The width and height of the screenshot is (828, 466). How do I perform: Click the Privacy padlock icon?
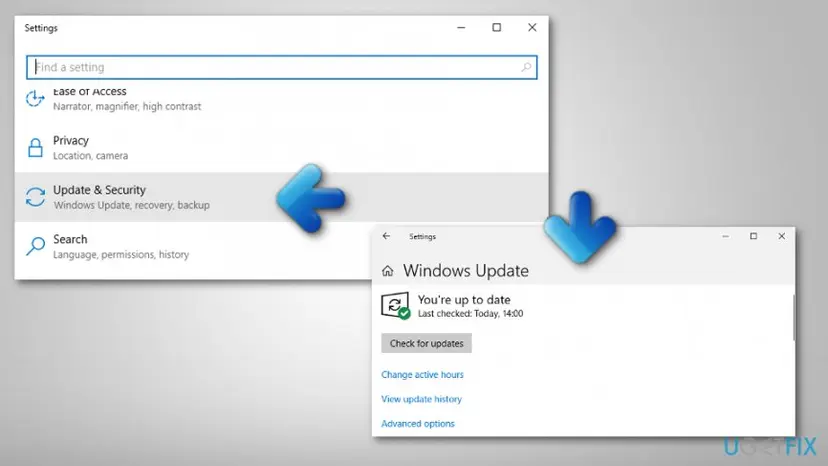point(35,148)
